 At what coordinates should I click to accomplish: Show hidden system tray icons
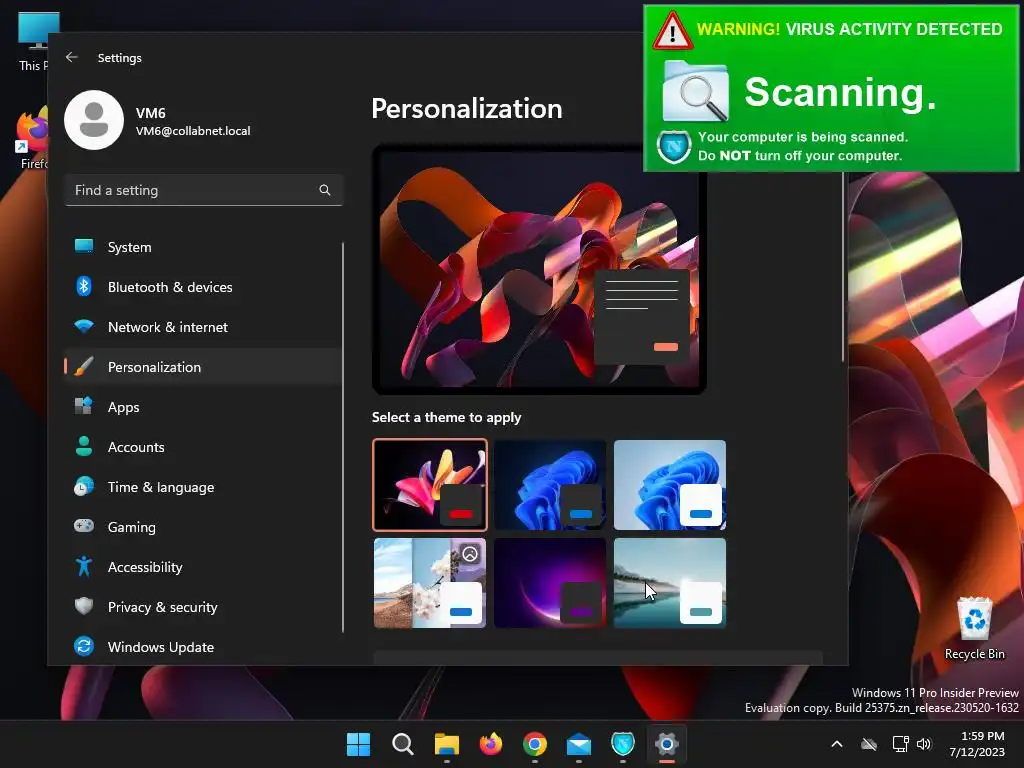(837, 744)
